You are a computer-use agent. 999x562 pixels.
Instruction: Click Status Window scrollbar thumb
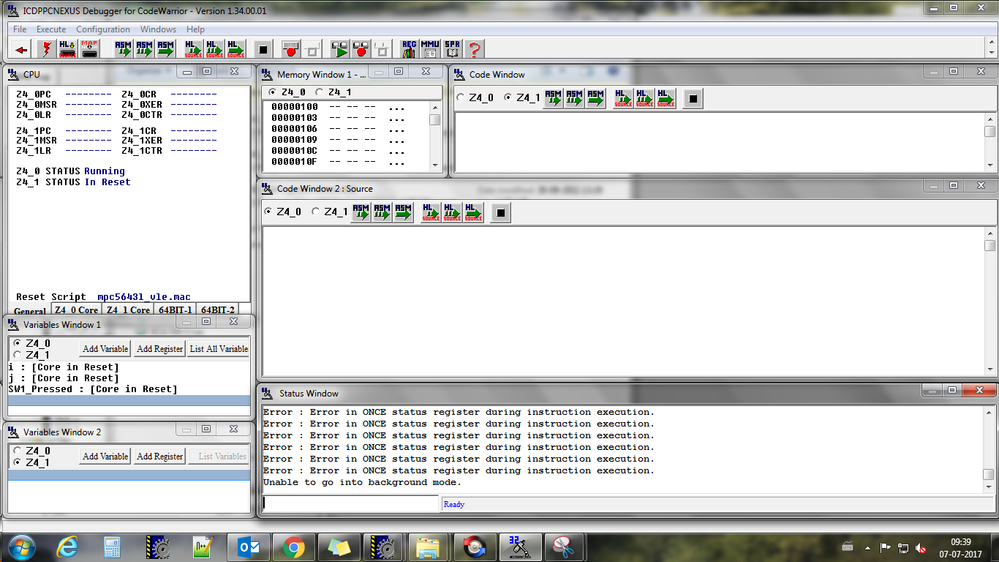pyautogui.click(x=989, y=474)
